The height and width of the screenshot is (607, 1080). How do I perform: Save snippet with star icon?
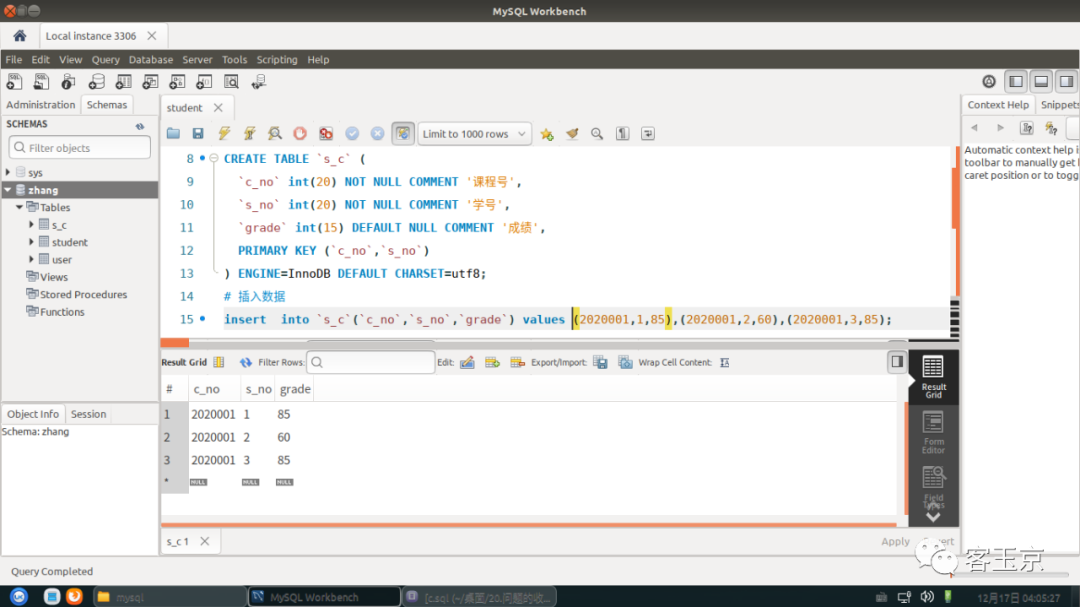pos(547,134)
